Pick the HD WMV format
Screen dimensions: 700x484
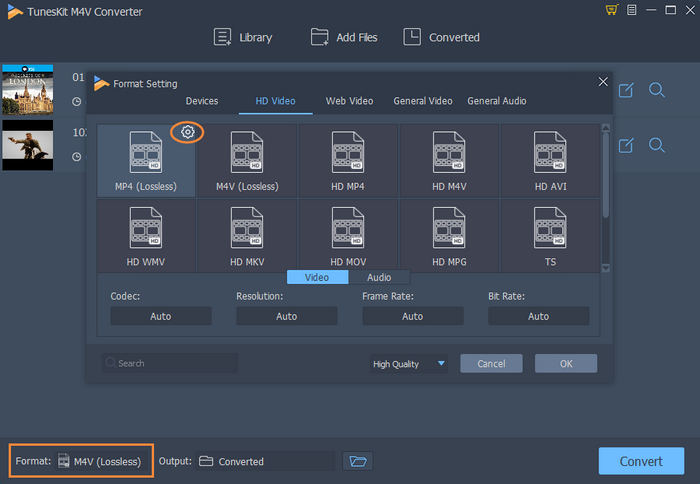[146, 236]
